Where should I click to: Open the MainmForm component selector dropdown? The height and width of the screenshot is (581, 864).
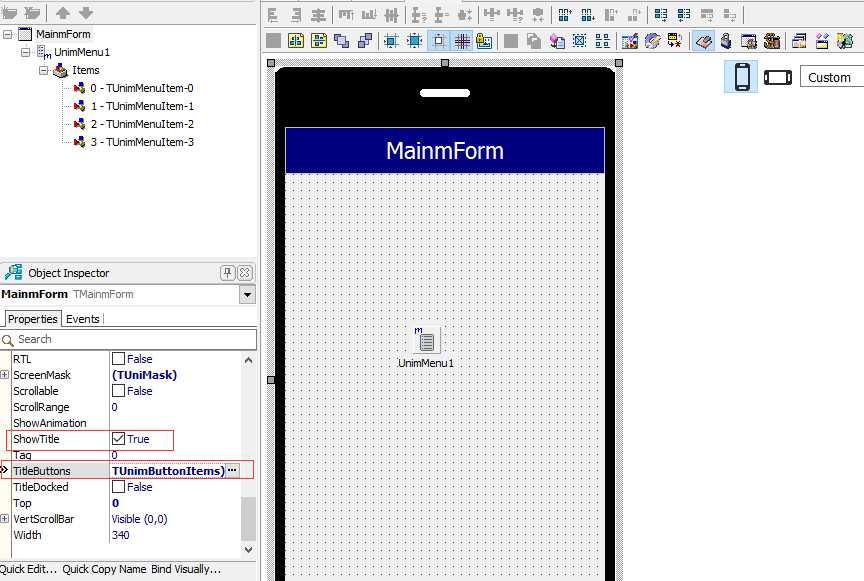tap(247, 295)
